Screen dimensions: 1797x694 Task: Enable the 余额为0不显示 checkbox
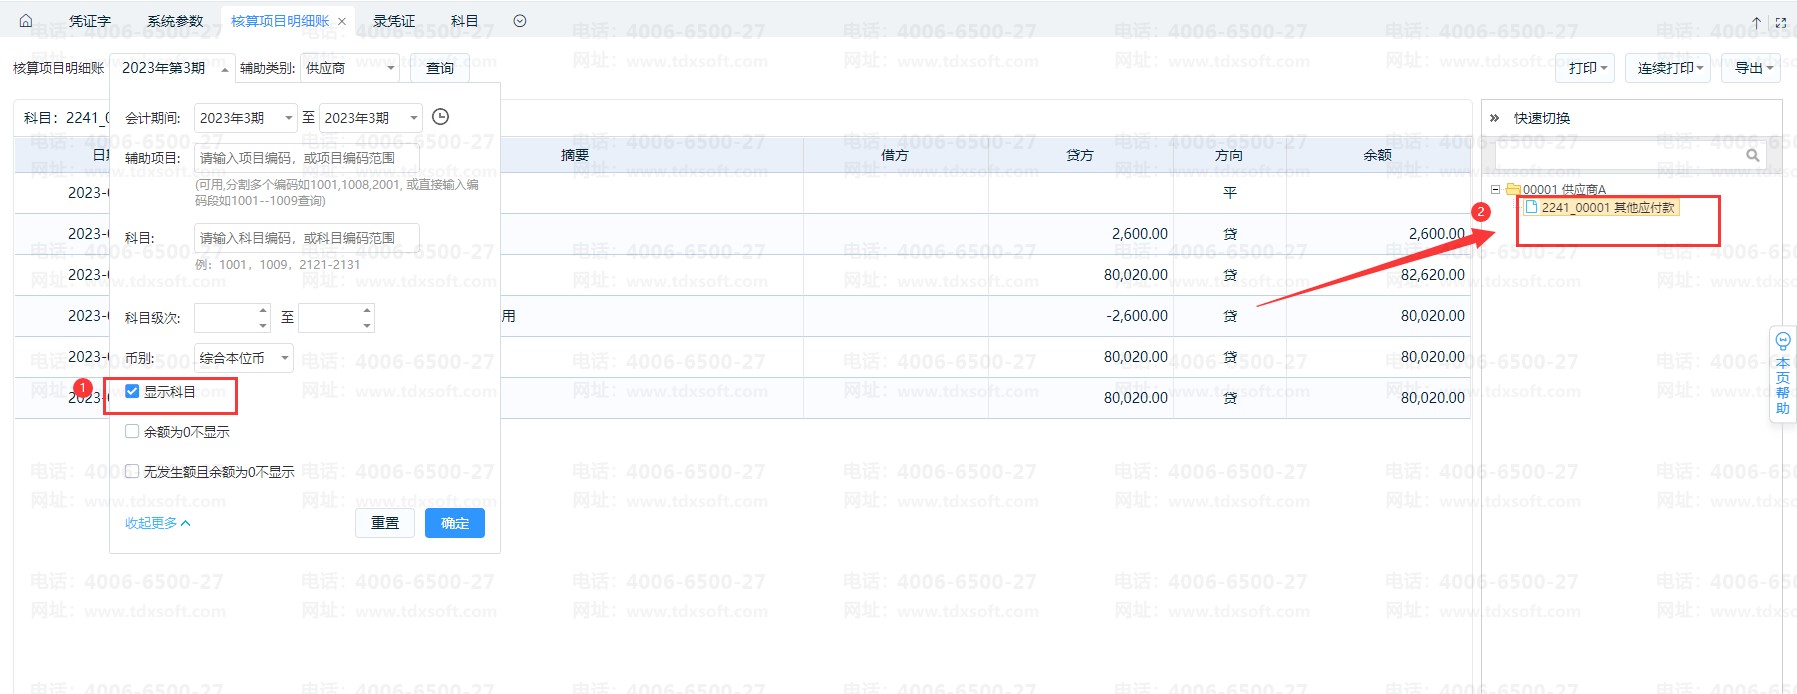pyautogui.click(x=132, y=431)
